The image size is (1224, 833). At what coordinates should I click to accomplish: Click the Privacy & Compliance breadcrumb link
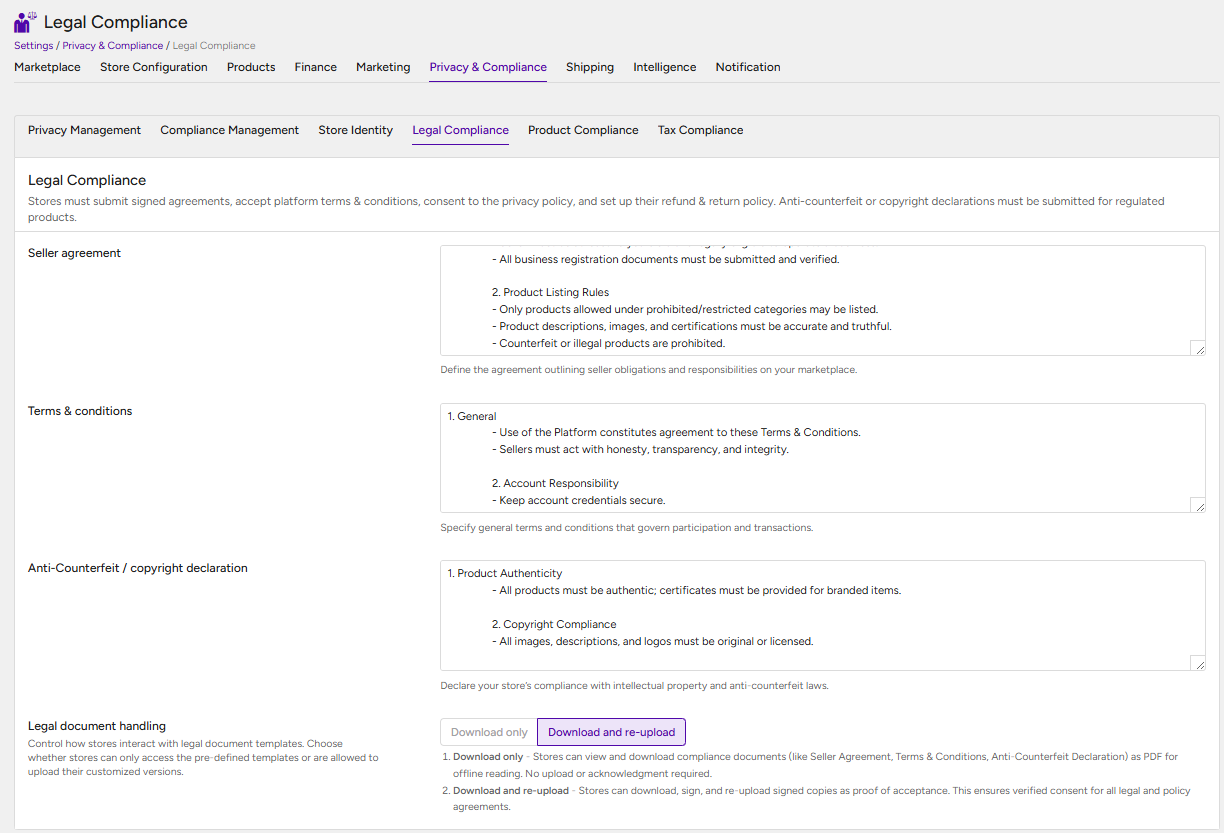click(x=113, y=46)
